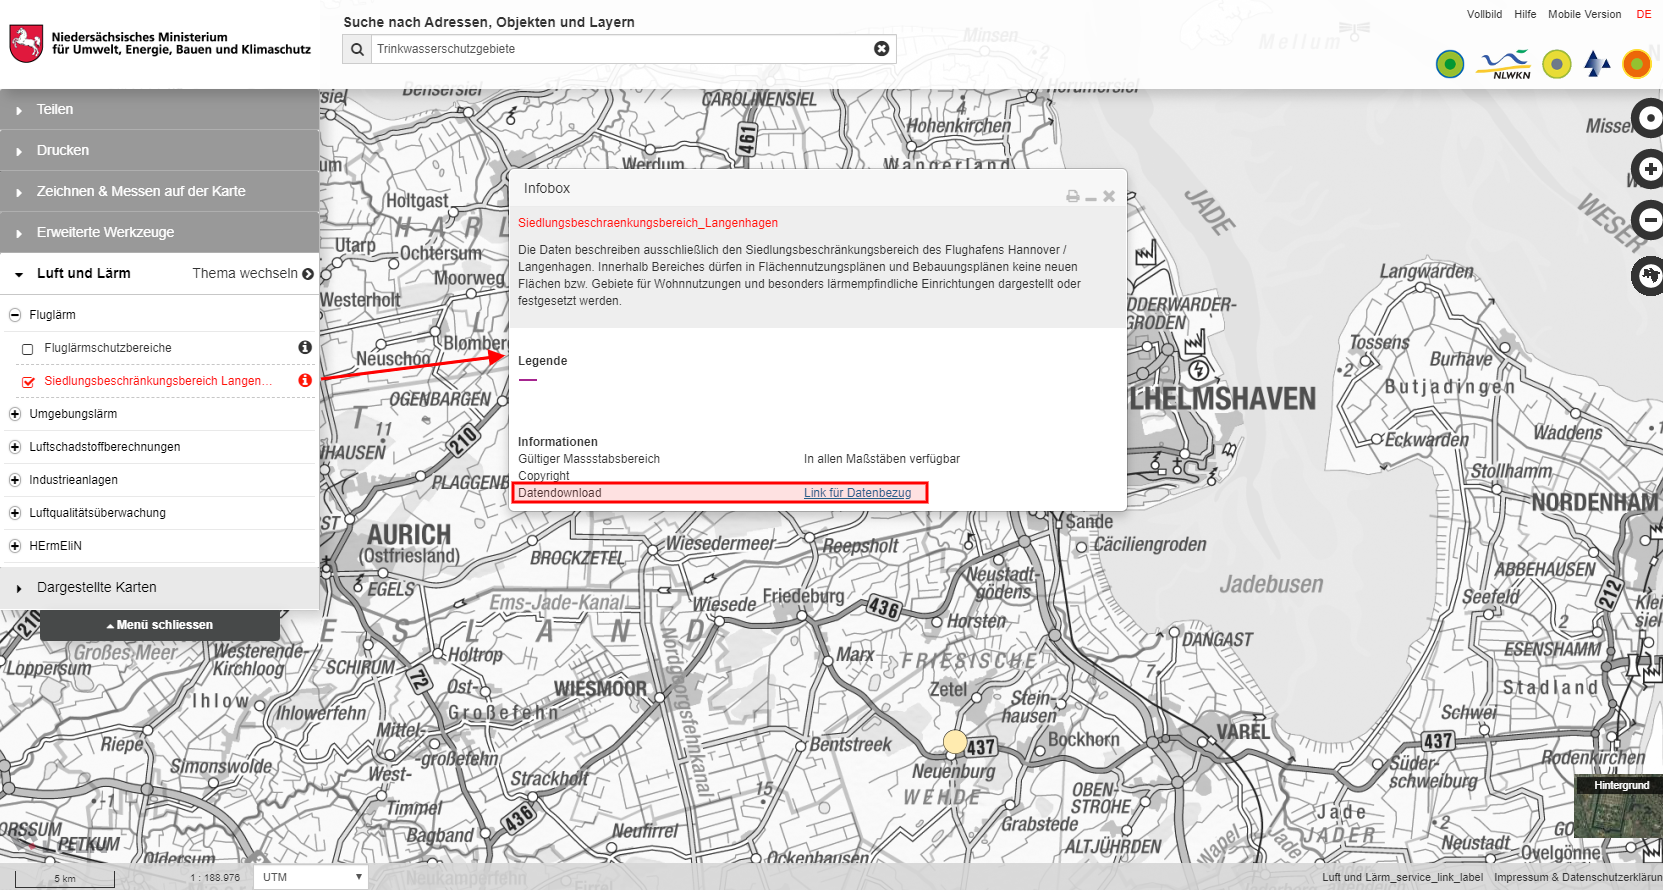
Task: Open Zeichnen & Messen auf der Karte
Action: pos(140,191)
